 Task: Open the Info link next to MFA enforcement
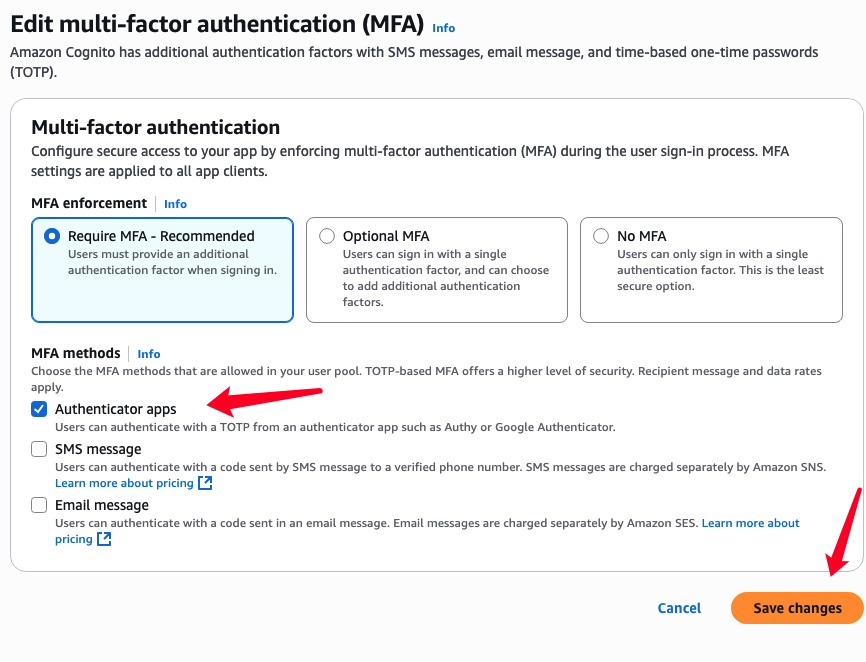point(175,204)
